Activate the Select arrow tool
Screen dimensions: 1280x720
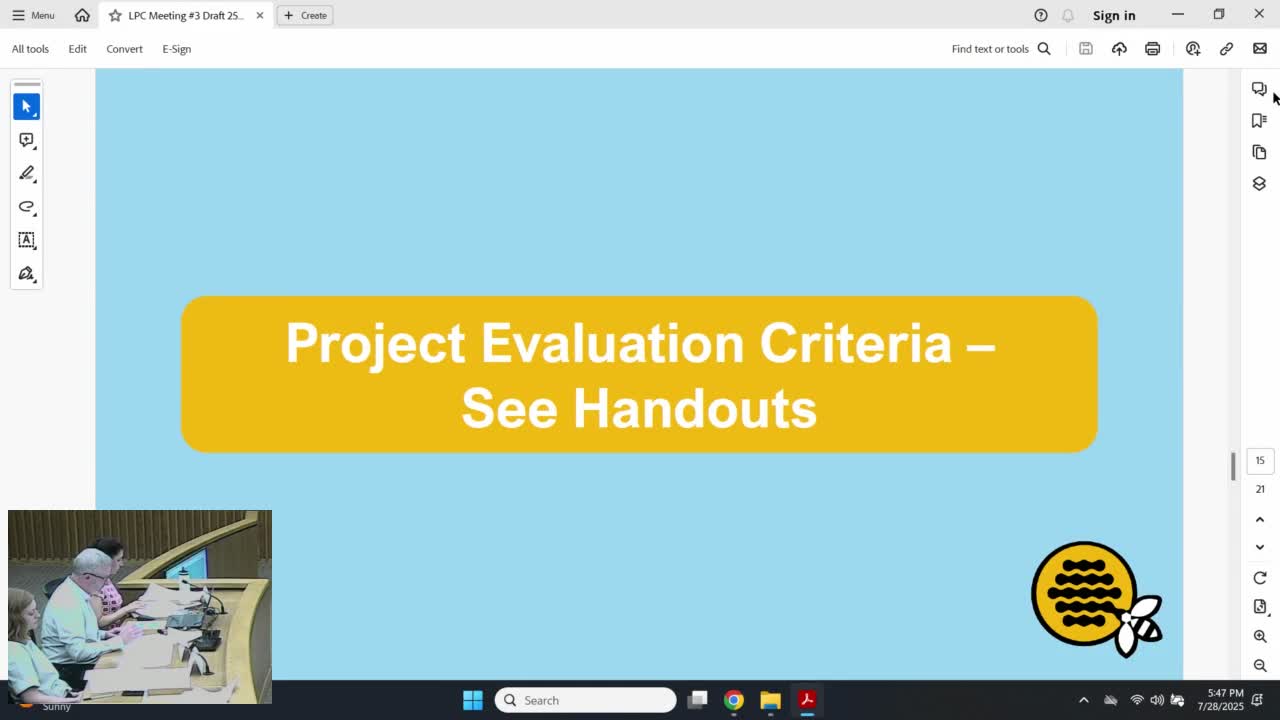(x=26, y=106)
